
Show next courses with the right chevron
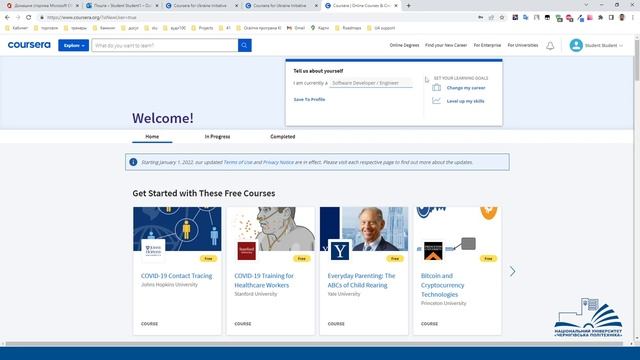point(512,271)
